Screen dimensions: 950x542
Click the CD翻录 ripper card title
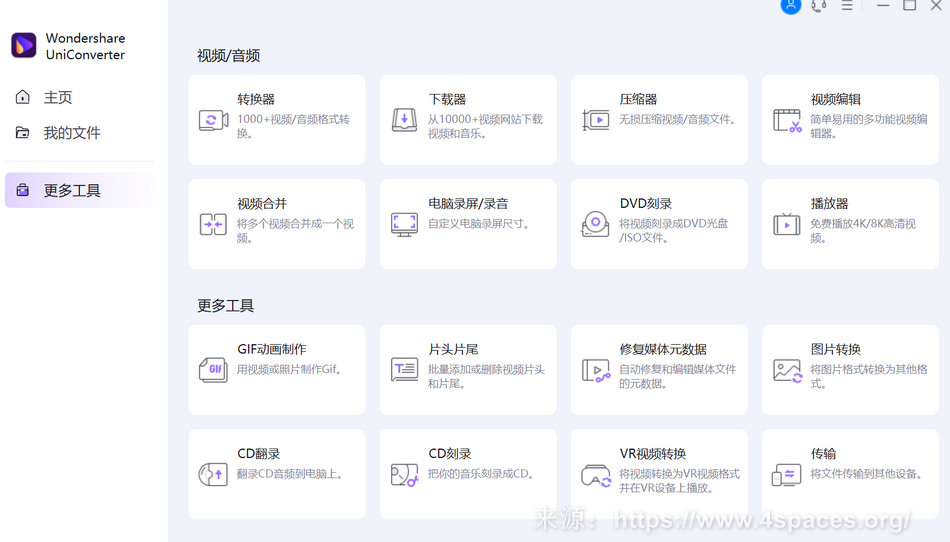pyautogui.click(x=258, y=454)
